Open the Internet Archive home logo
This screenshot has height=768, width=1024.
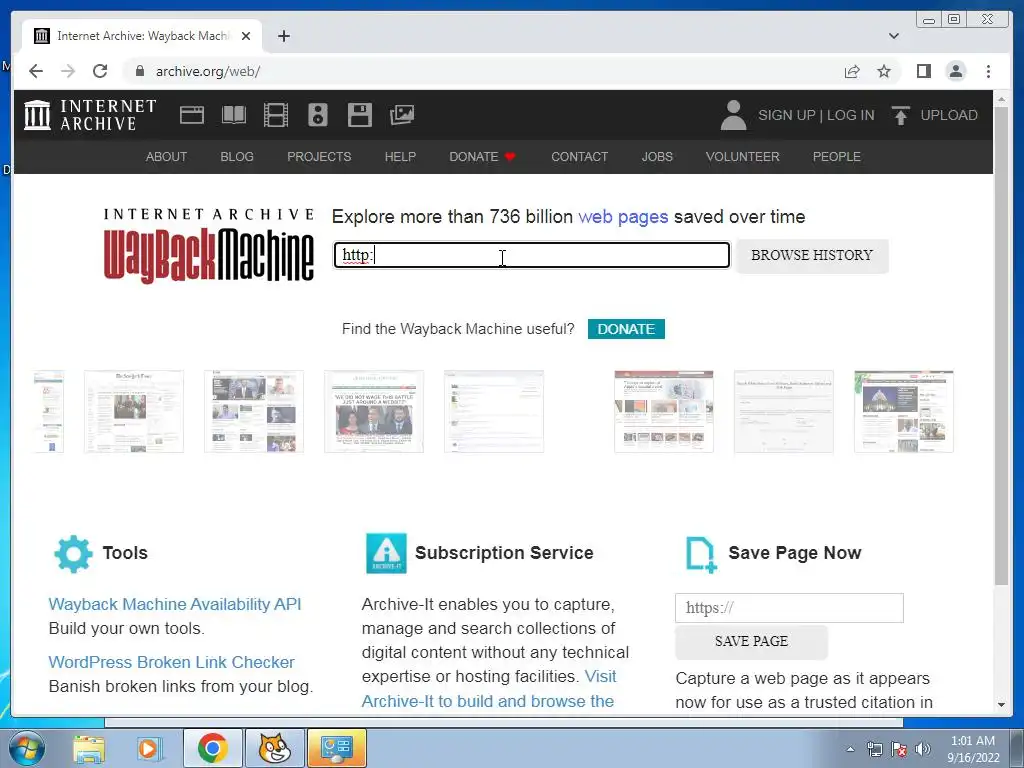click(x=90, y=115)
